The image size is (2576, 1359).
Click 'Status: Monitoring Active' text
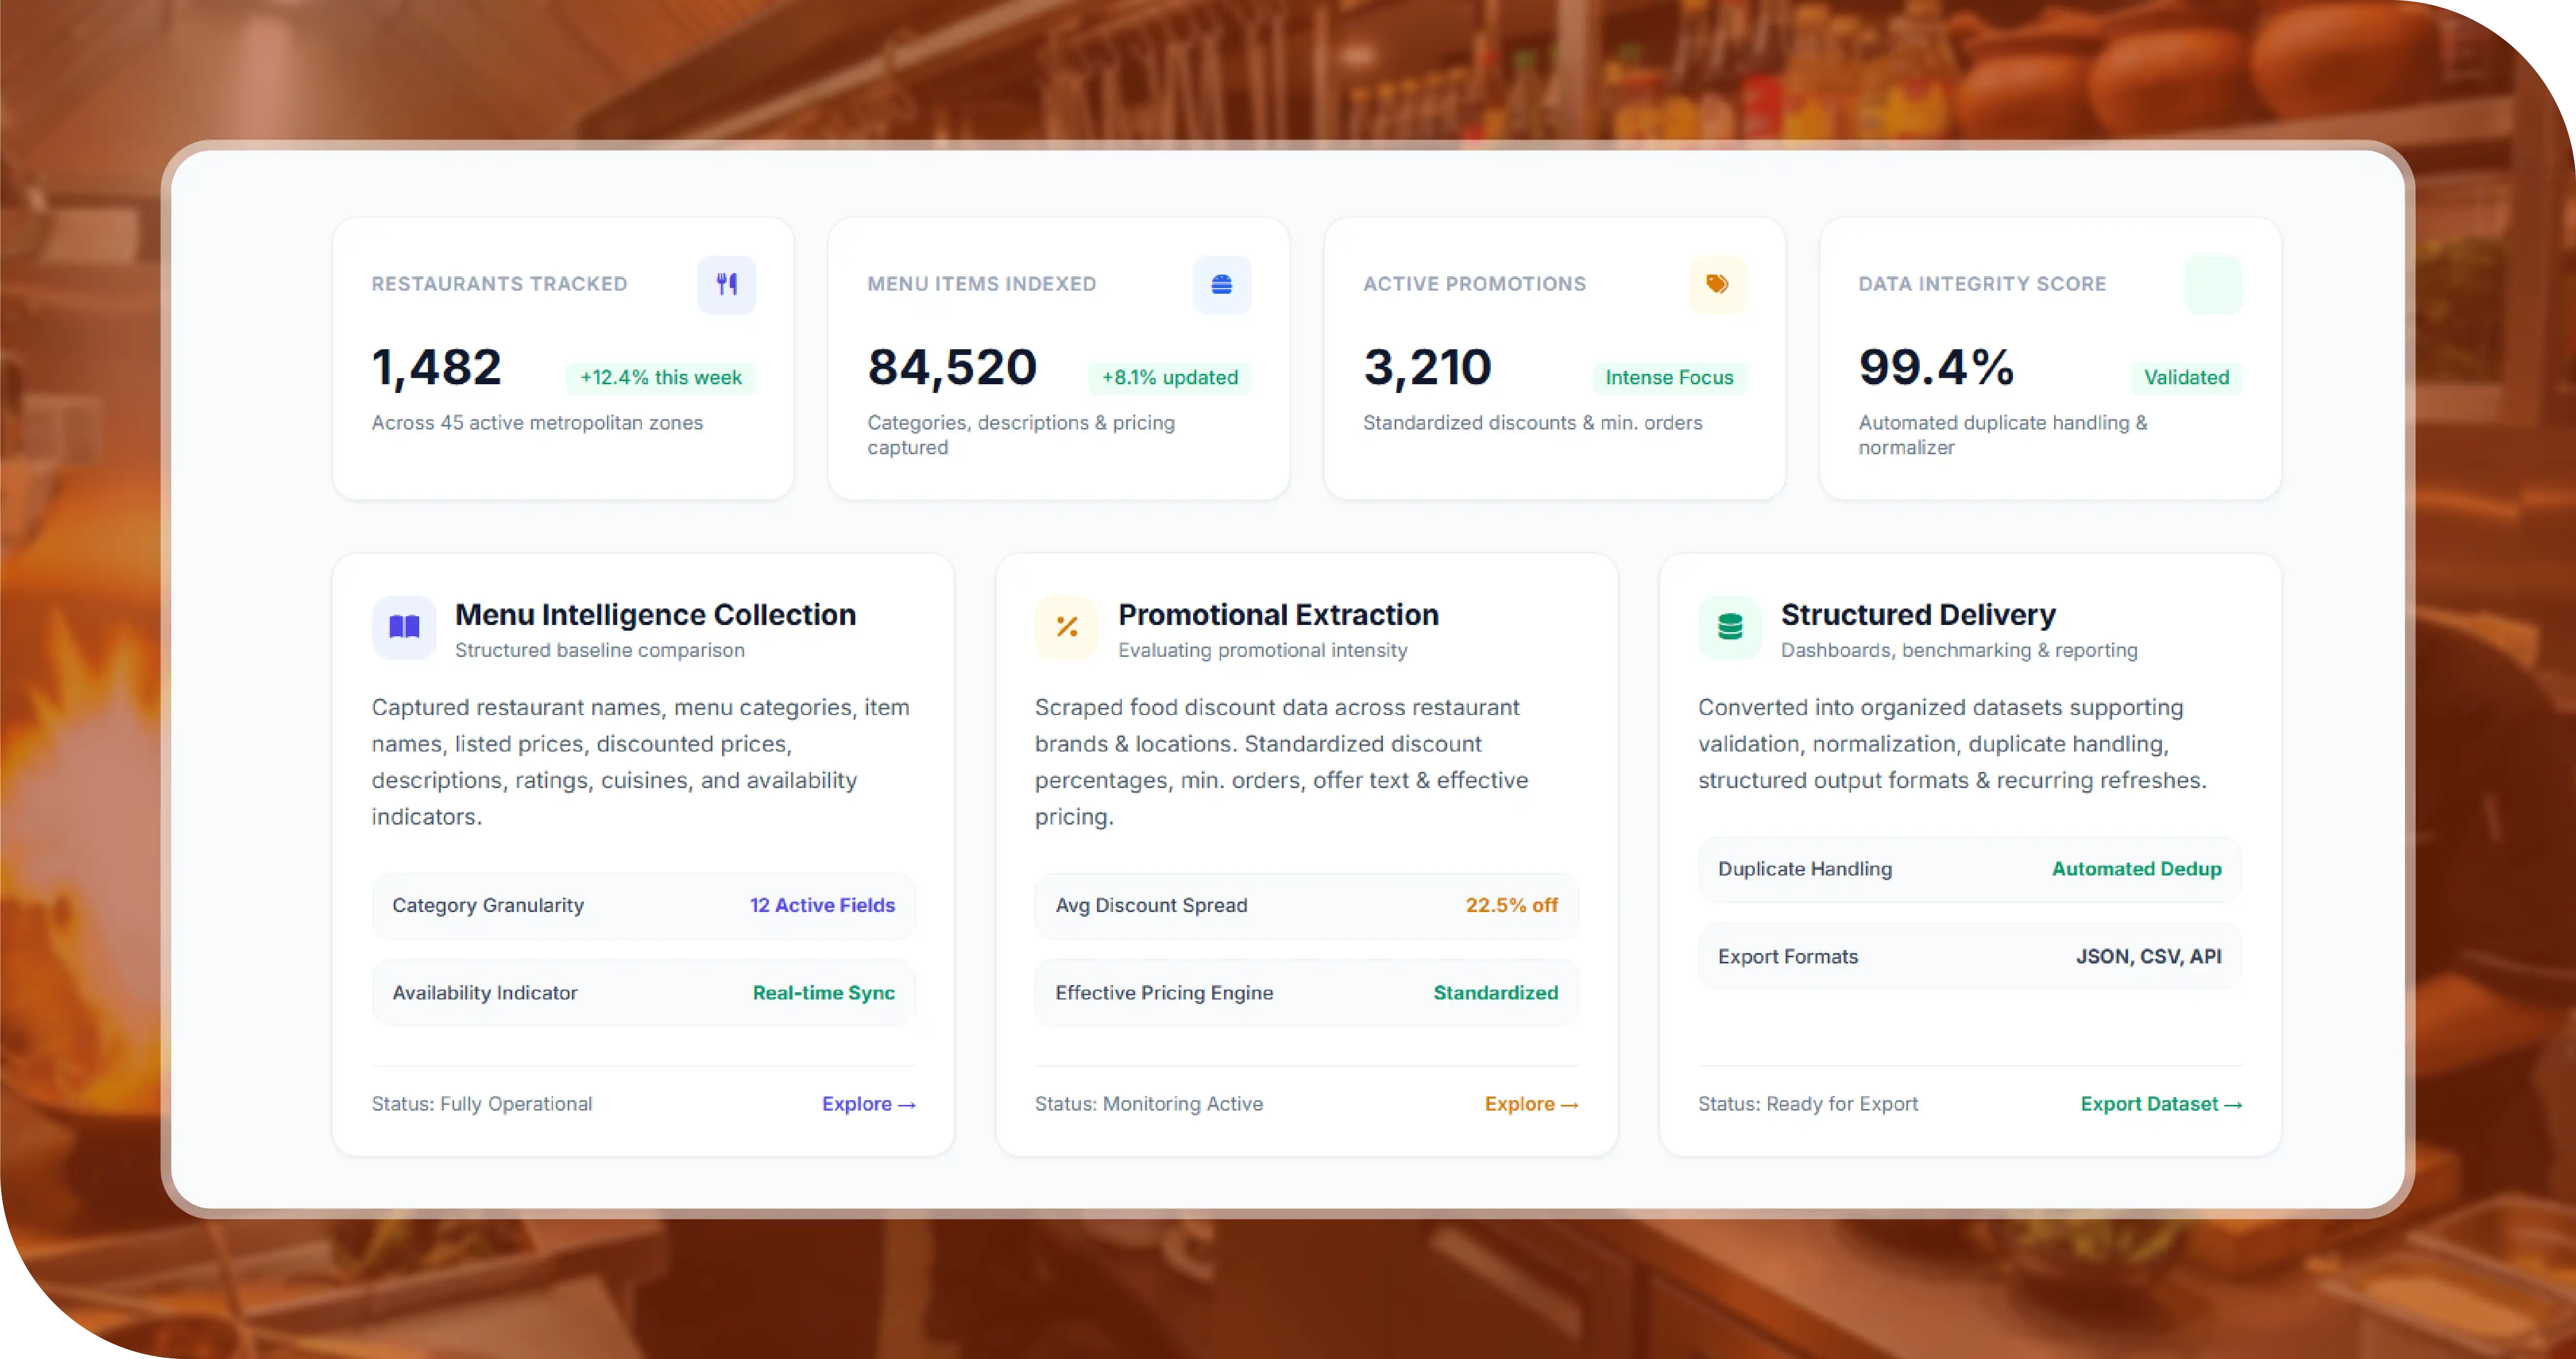(x=1148, y=1104)
